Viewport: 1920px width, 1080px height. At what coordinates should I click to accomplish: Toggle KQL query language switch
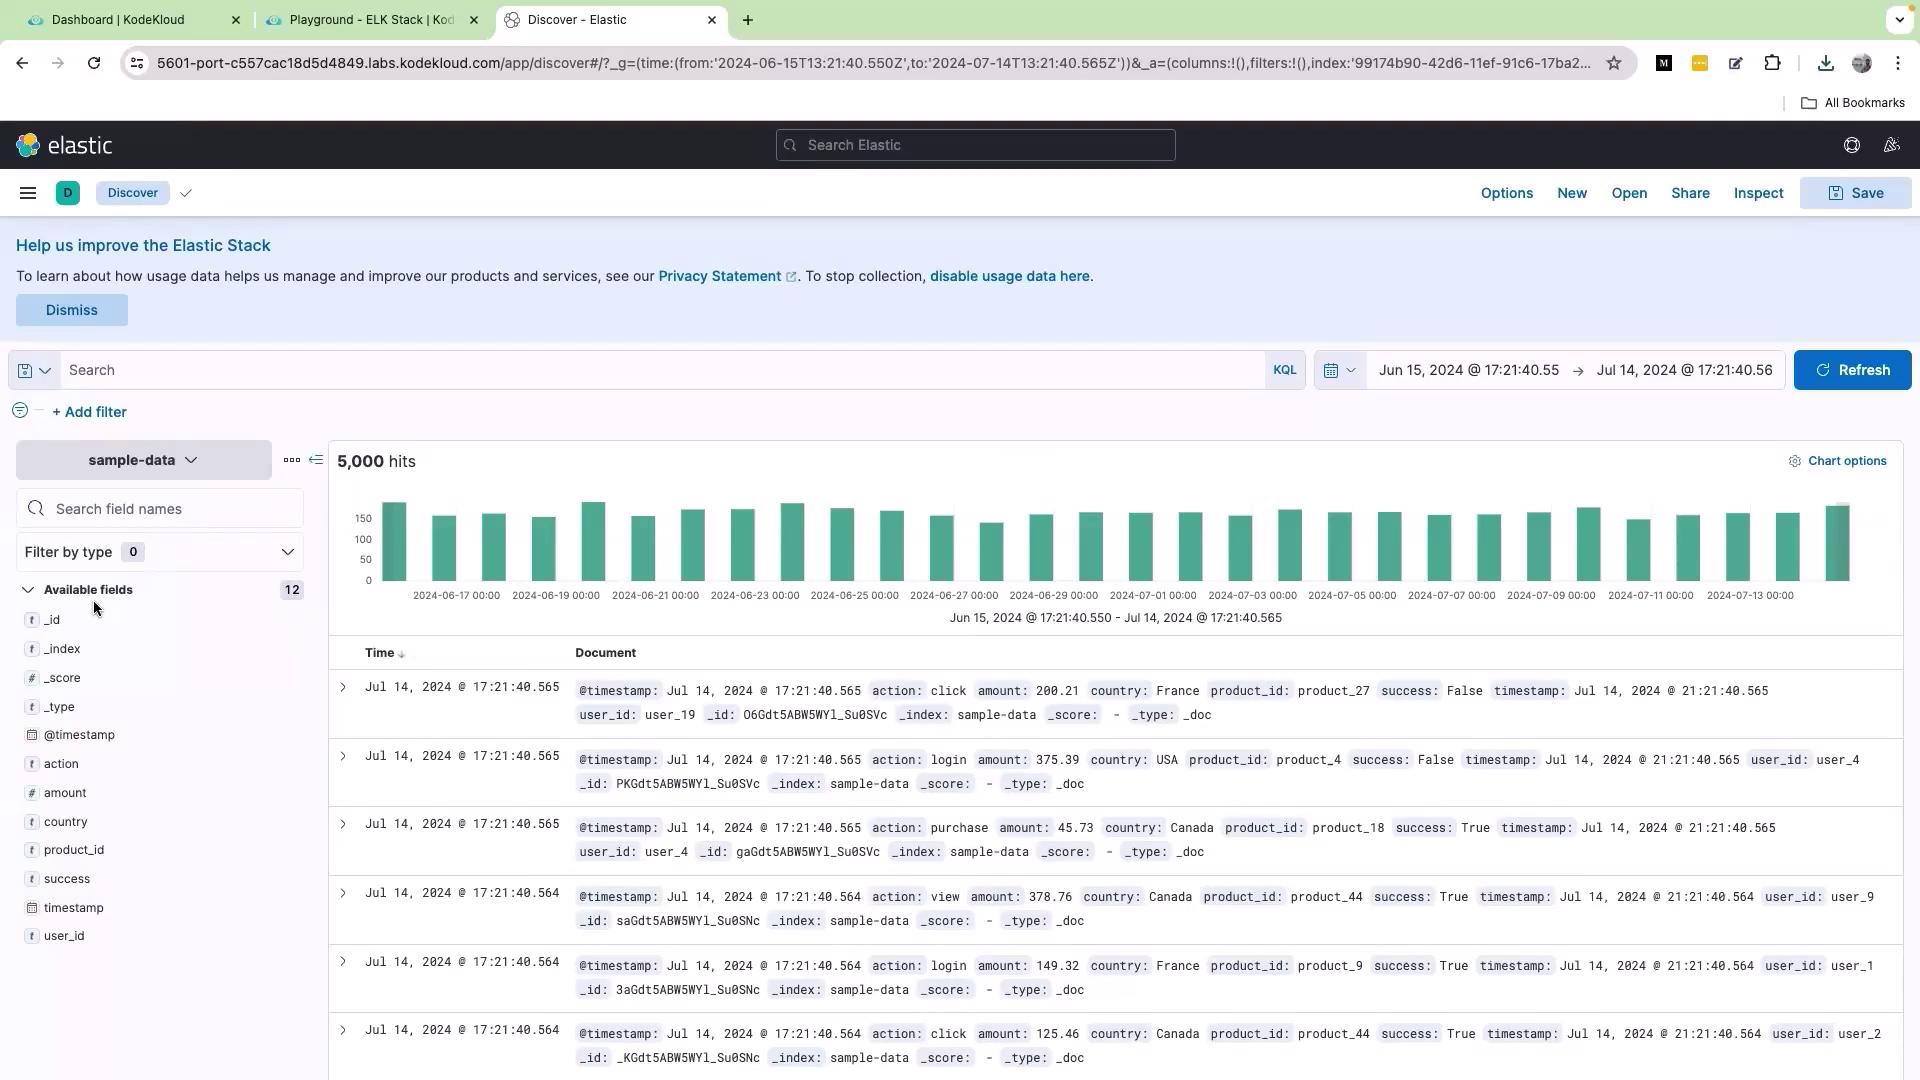pos(1284,370)
